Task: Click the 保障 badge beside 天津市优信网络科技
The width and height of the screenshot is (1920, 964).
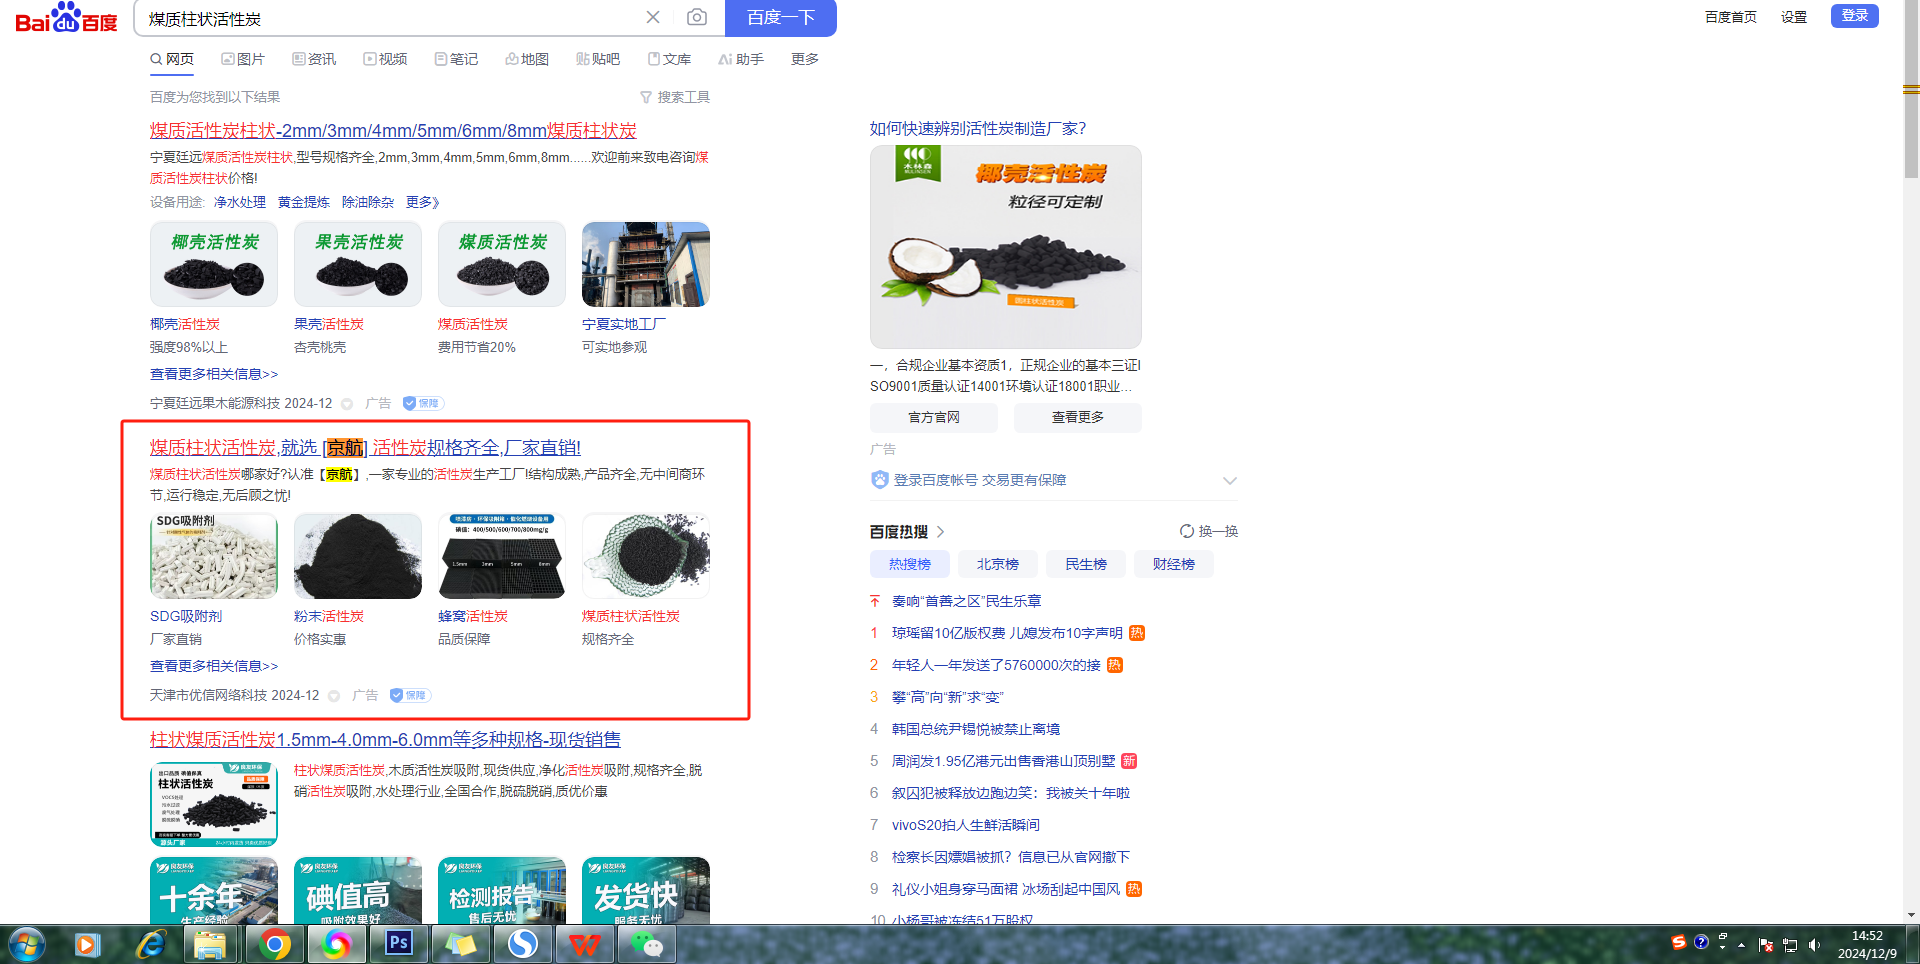Action: [411, 695]
